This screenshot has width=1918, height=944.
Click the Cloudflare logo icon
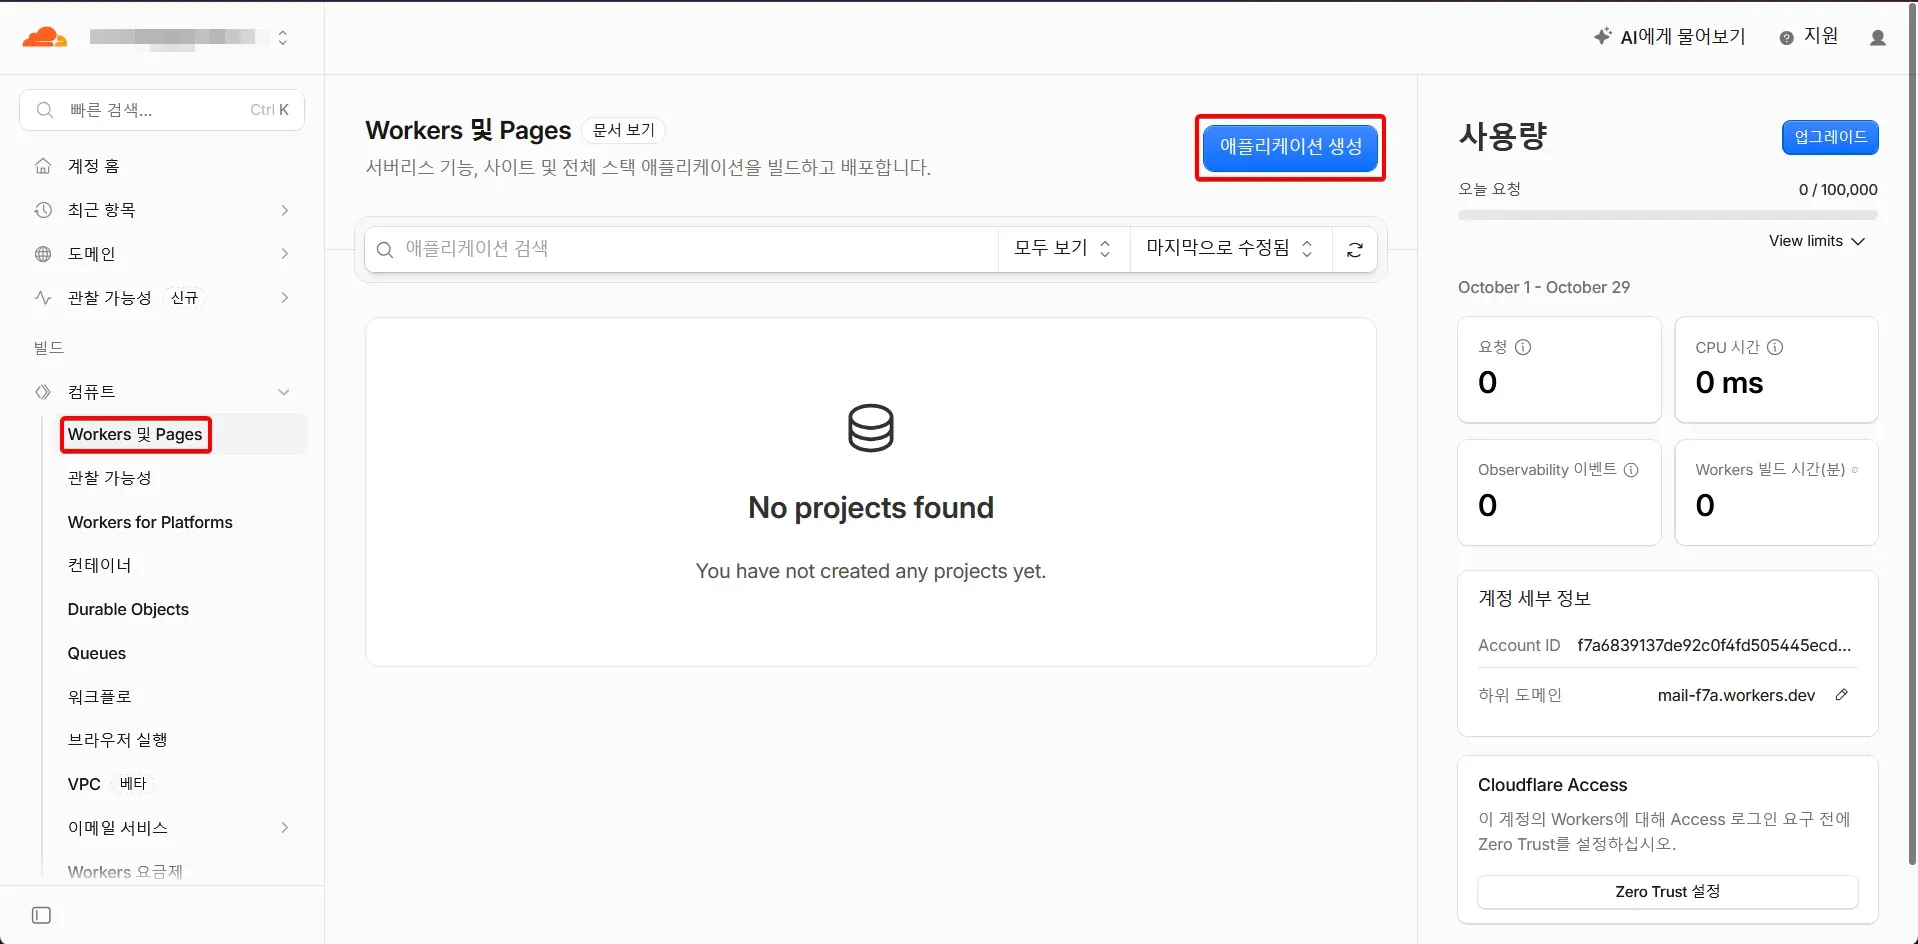pyautogui.click(x=44, y=37)
